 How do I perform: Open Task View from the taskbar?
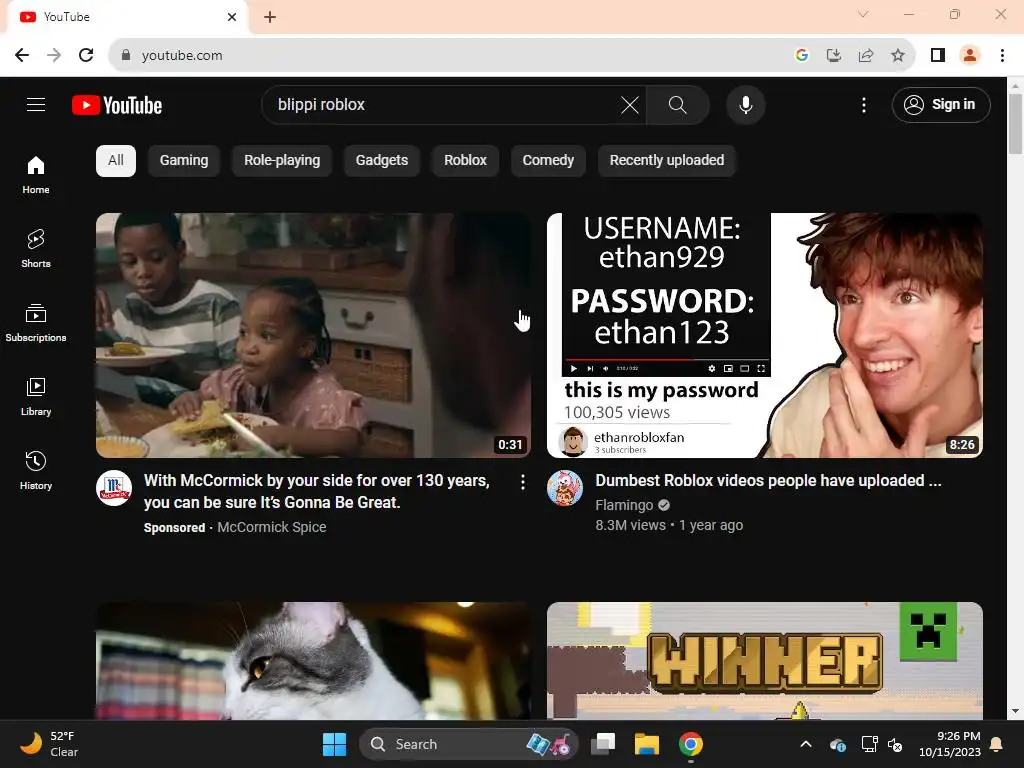pos(603,744)
